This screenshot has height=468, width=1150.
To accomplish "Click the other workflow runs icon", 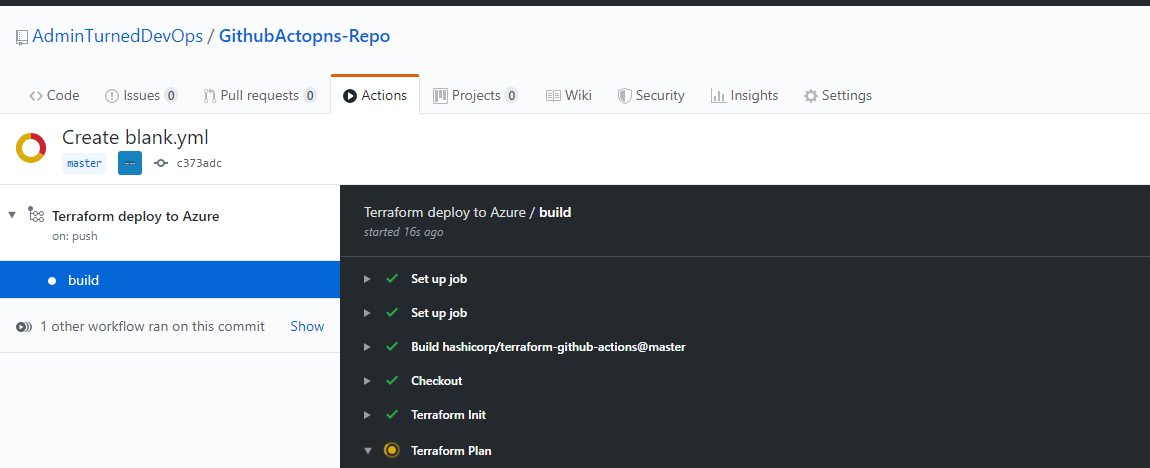I will [x=23, y=327].
